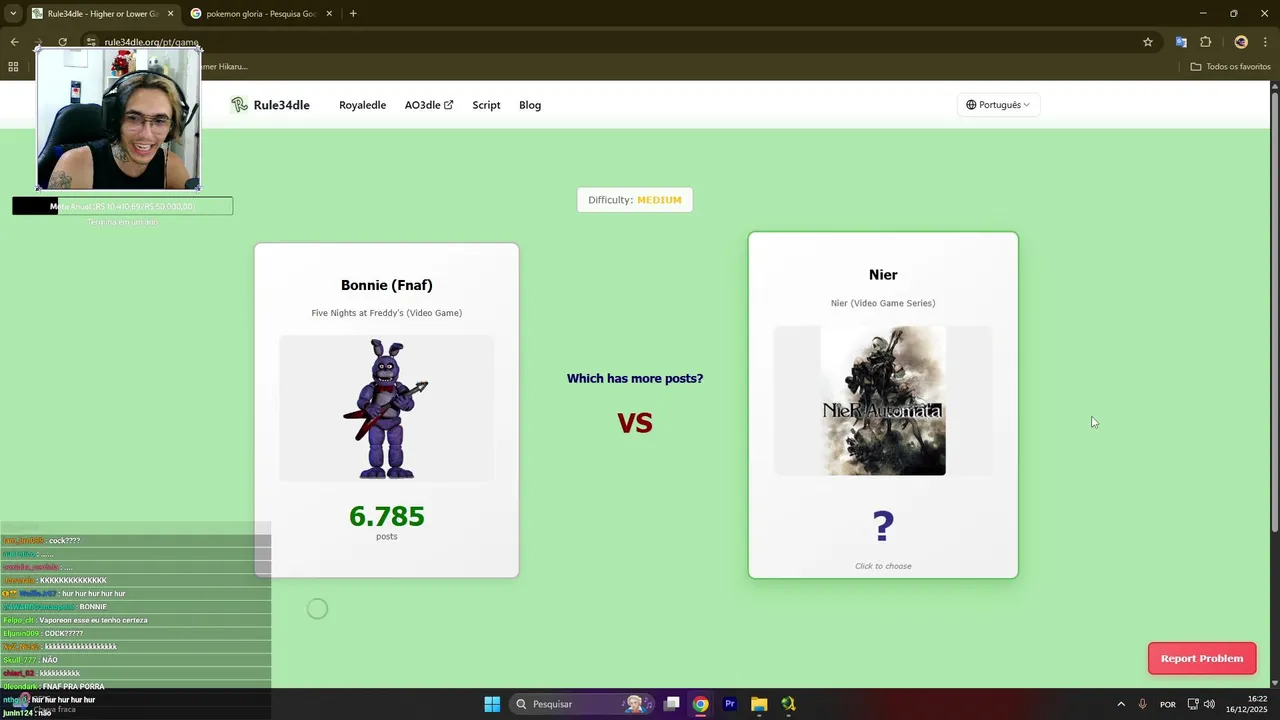Open the volume speaker tray icon

coord(1210,704)
